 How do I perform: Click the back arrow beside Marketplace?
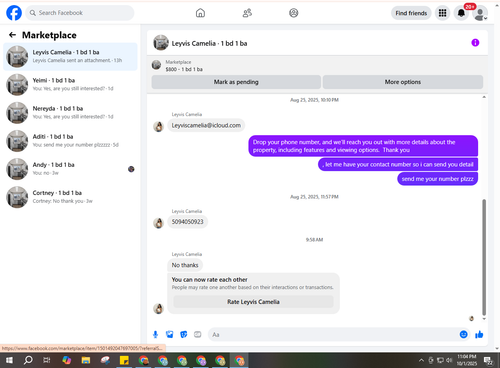pos(12,35)
